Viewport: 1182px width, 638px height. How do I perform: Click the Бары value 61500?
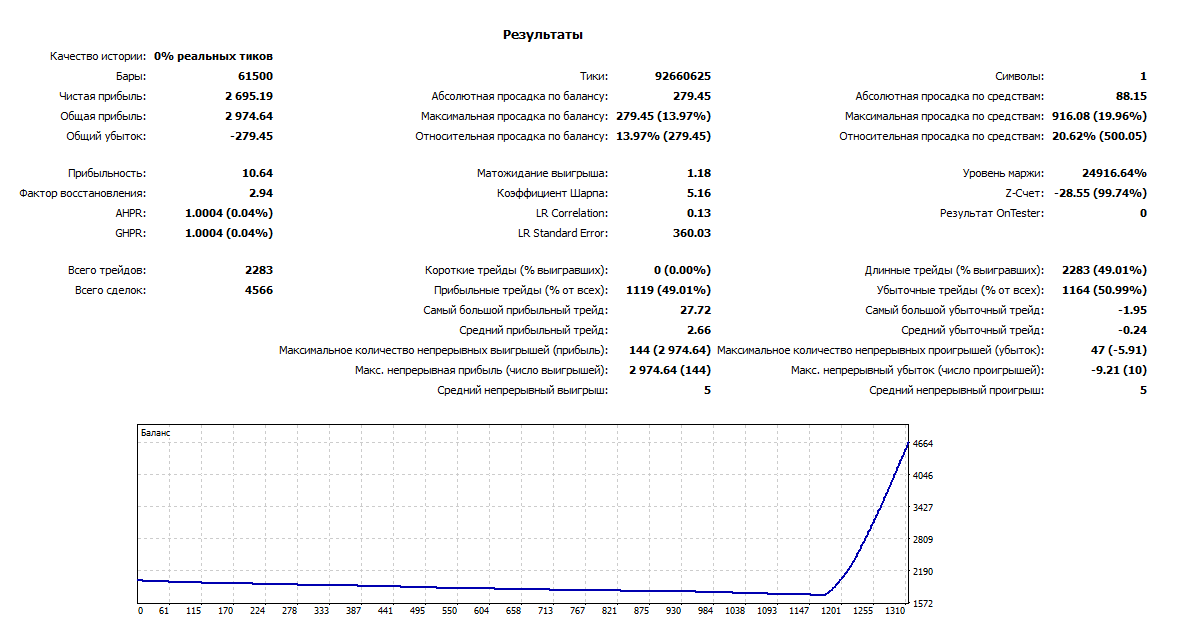(255, 76)
